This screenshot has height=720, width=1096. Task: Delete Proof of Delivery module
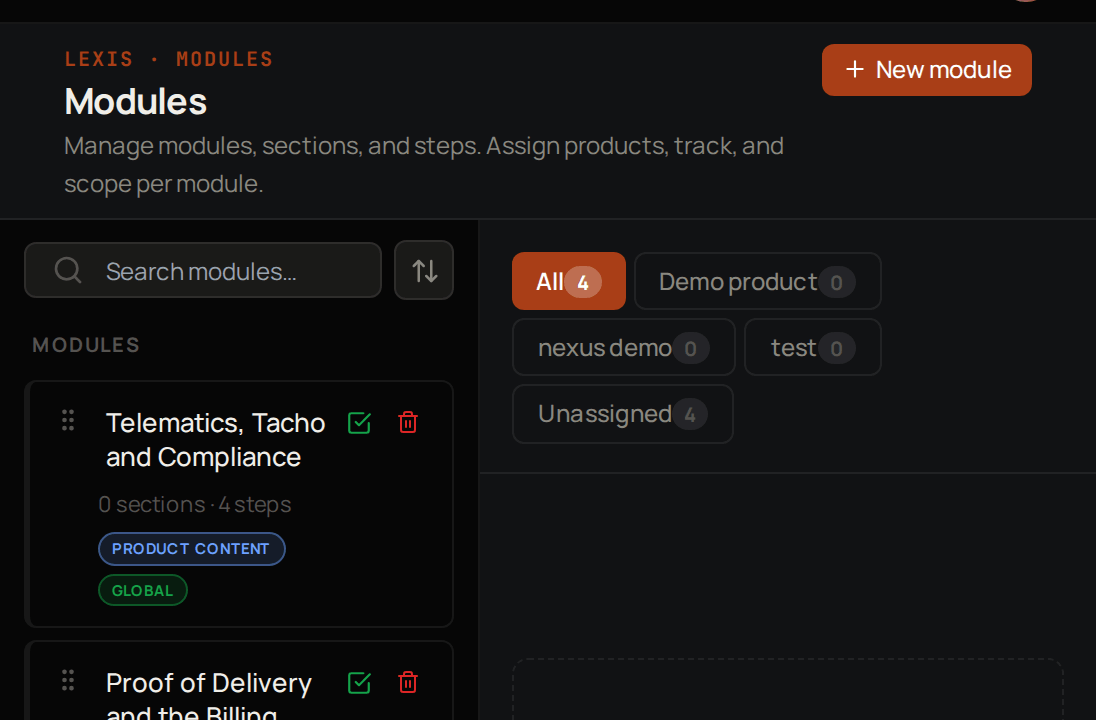[x=408, y=683]
